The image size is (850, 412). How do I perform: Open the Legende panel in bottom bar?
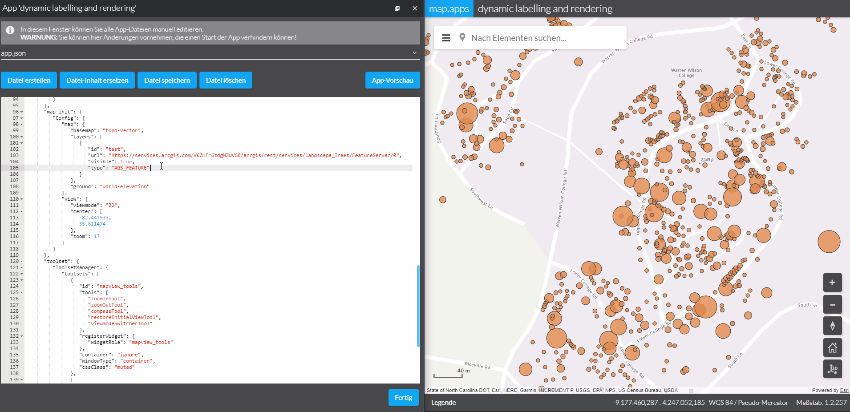click(x=443, y=403)
